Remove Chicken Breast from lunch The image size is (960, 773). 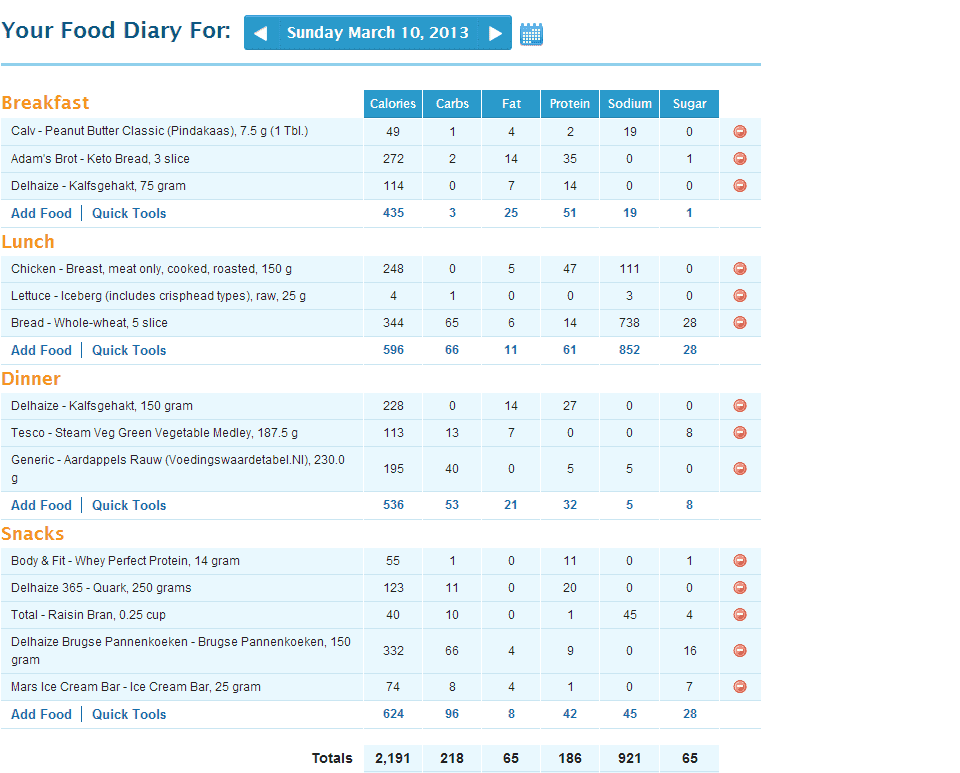[740, 269]
